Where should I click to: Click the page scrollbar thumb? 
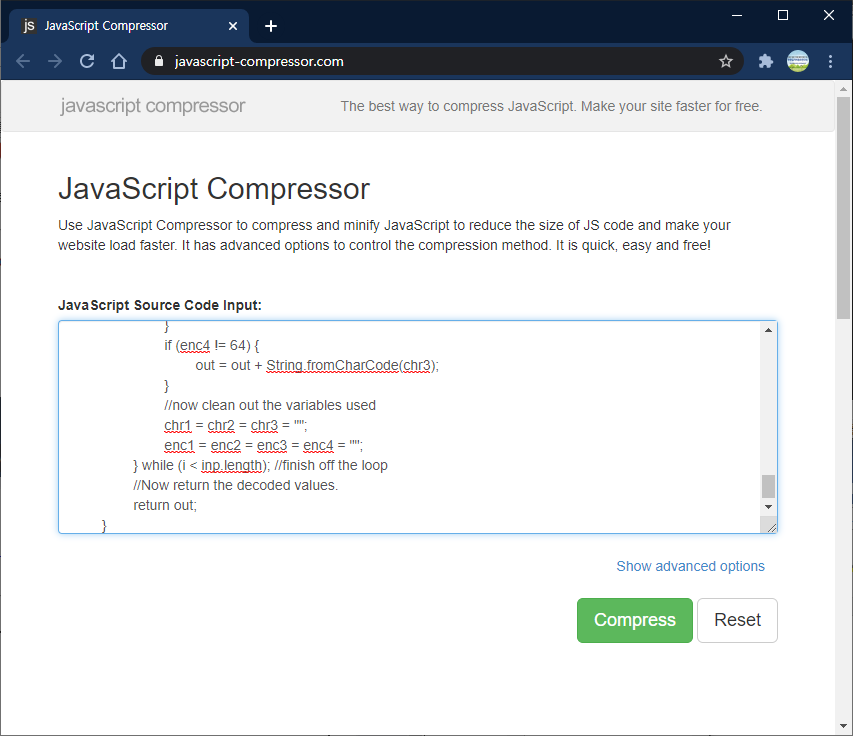(x=843, y=208)
